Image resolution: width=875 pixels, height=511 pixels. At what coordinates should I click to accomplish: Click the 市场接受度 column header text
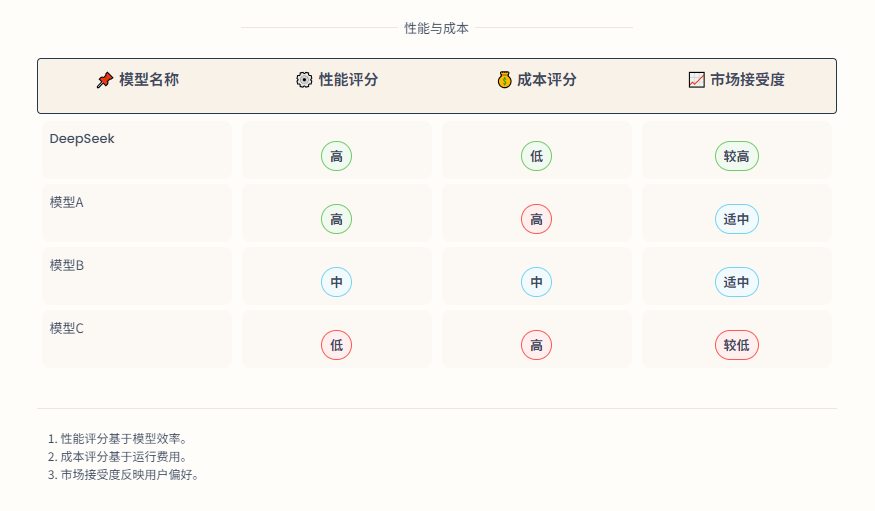747,80
